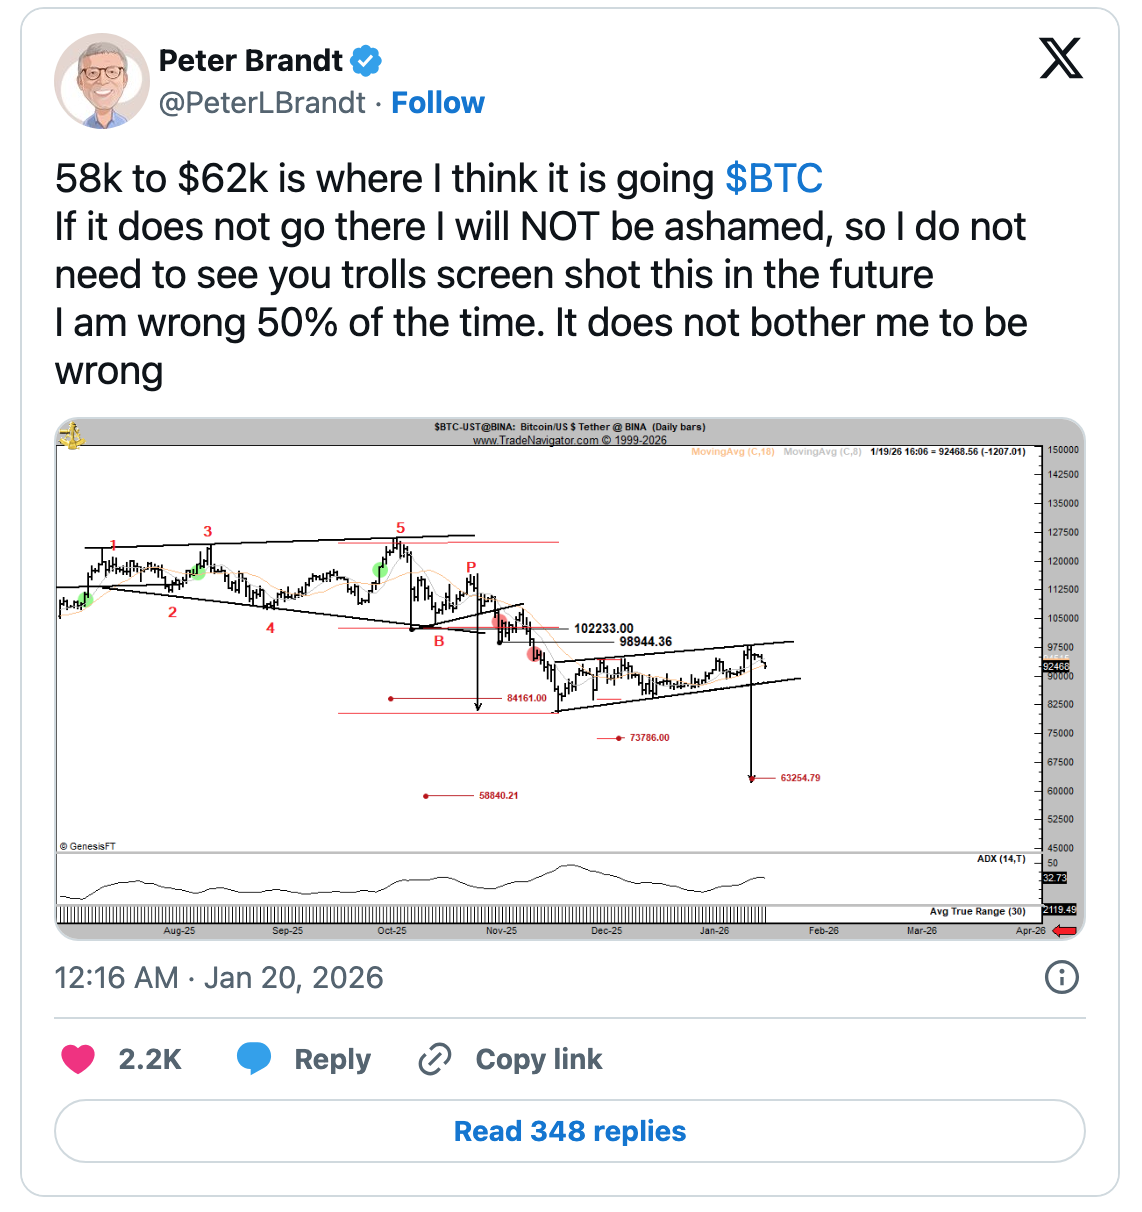Image resolution: width=1142 pixels, height=1212 pixels.
Task: Click the verified badge next to Peter Brandt
Action: [x=366, y=60]
